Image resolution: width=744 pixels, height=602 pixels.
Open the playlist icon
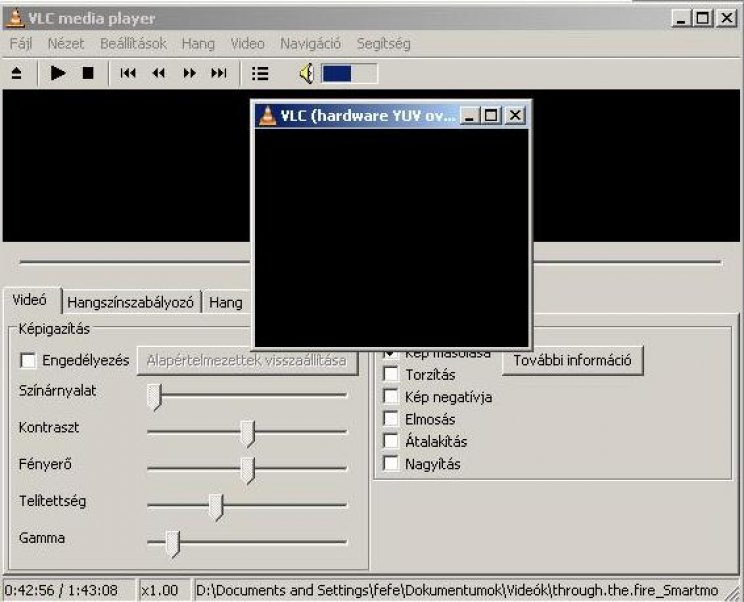[260, 73]
